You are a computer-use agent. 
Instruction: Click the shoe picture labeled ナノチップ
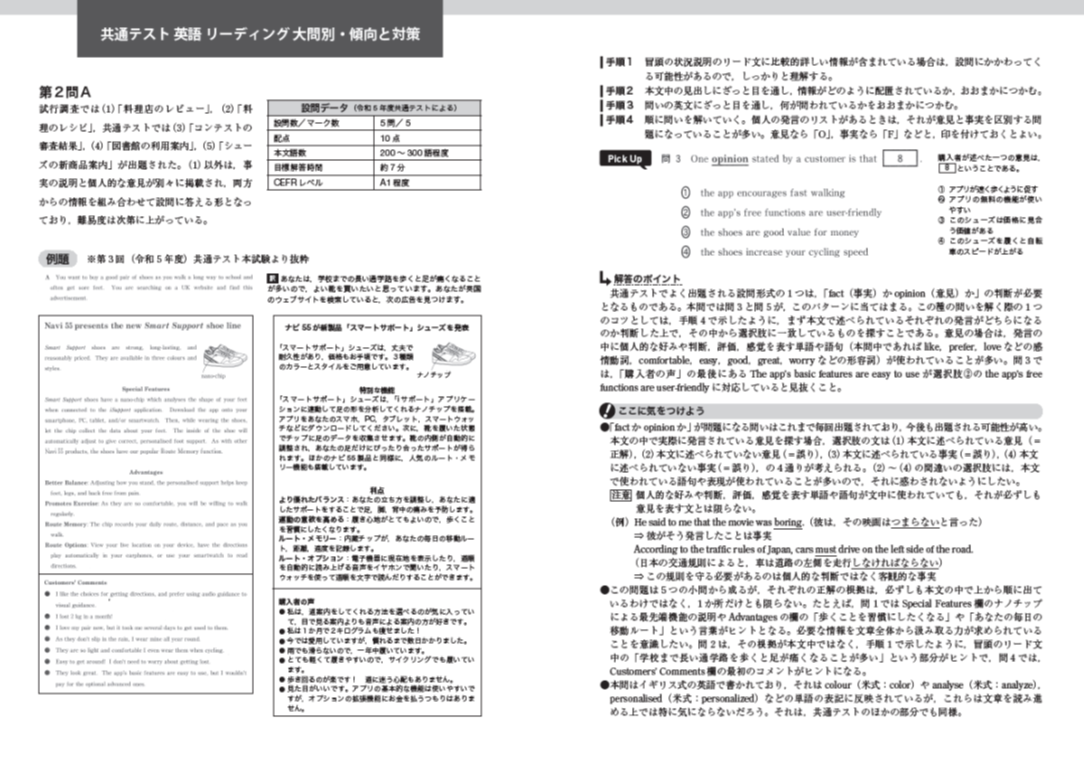click(x=453, y=355)
